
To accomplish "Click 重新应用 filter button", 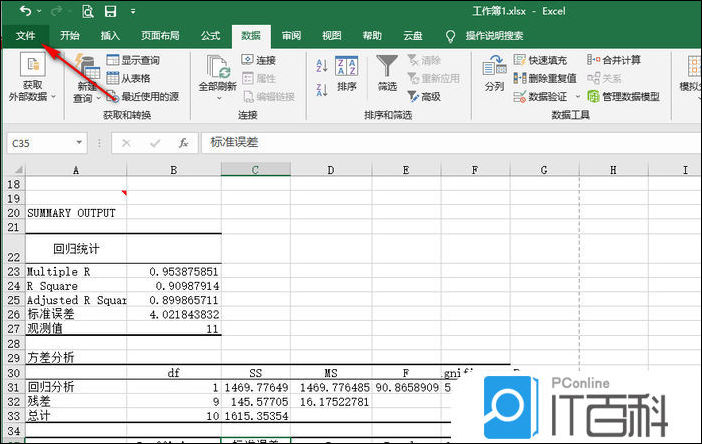I will pos(433,78).
